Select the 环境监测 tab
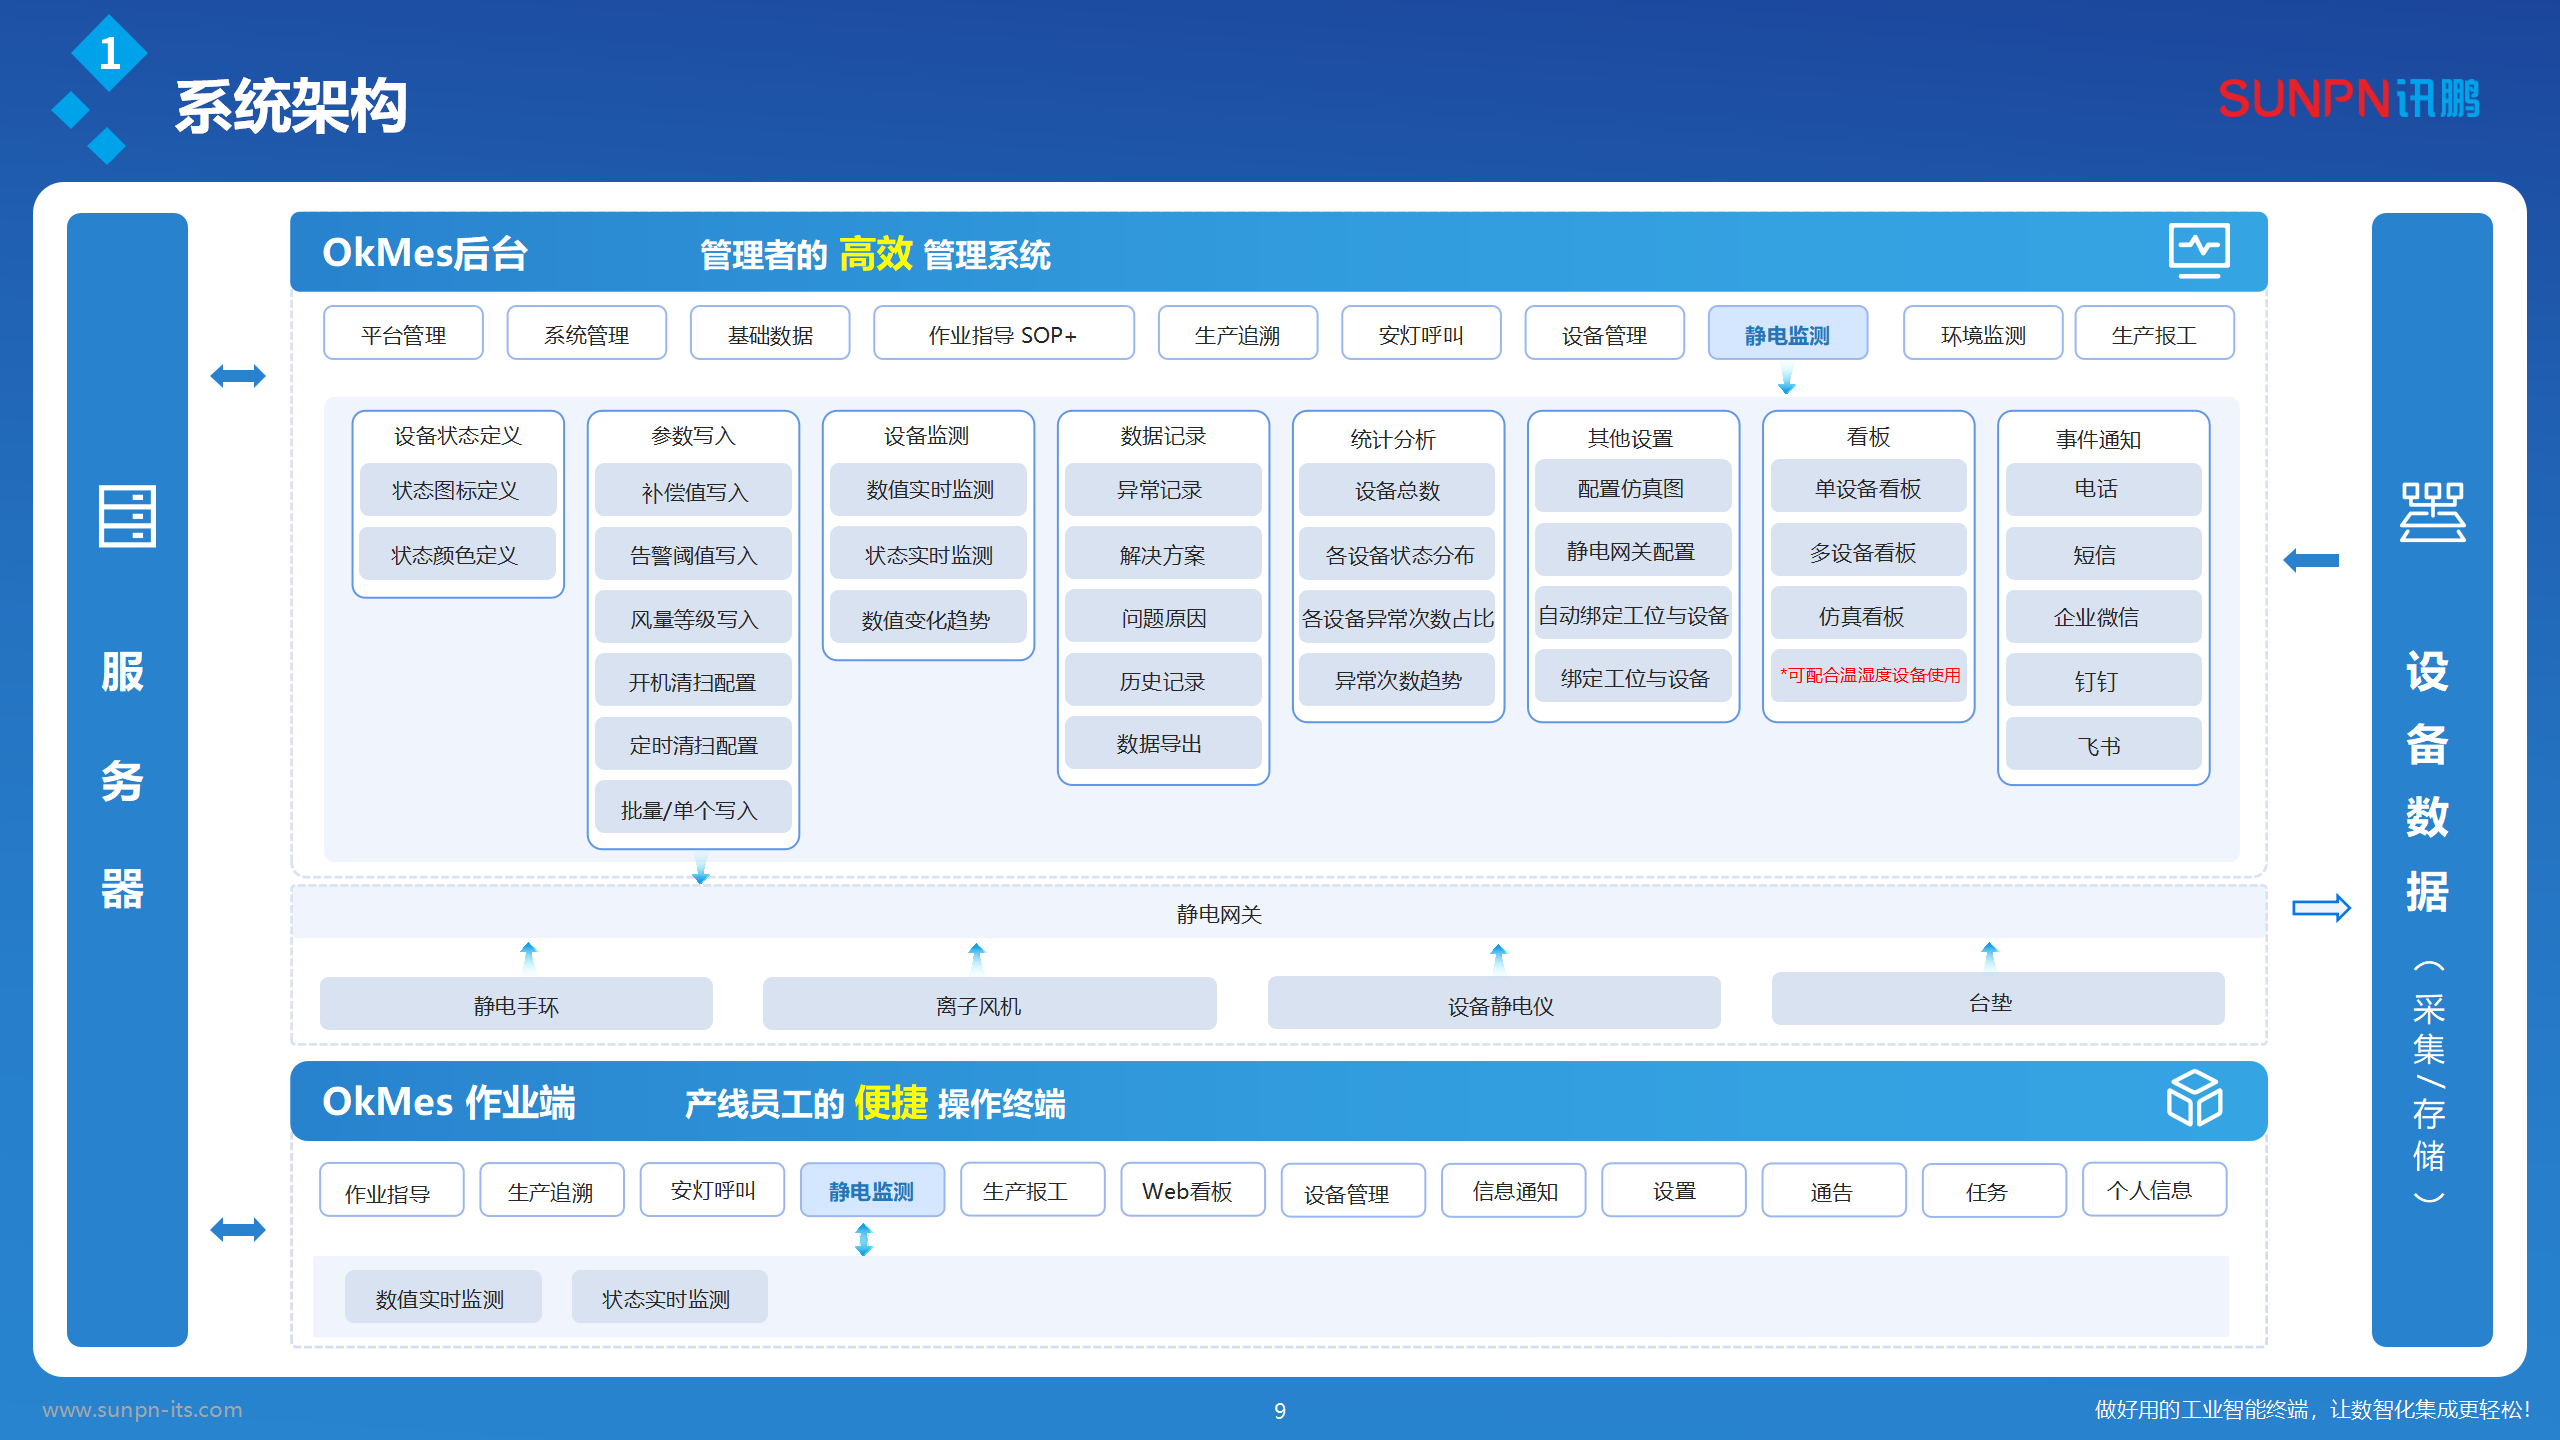This screenshot has height=1440, width=2560. click(1982, 333)
